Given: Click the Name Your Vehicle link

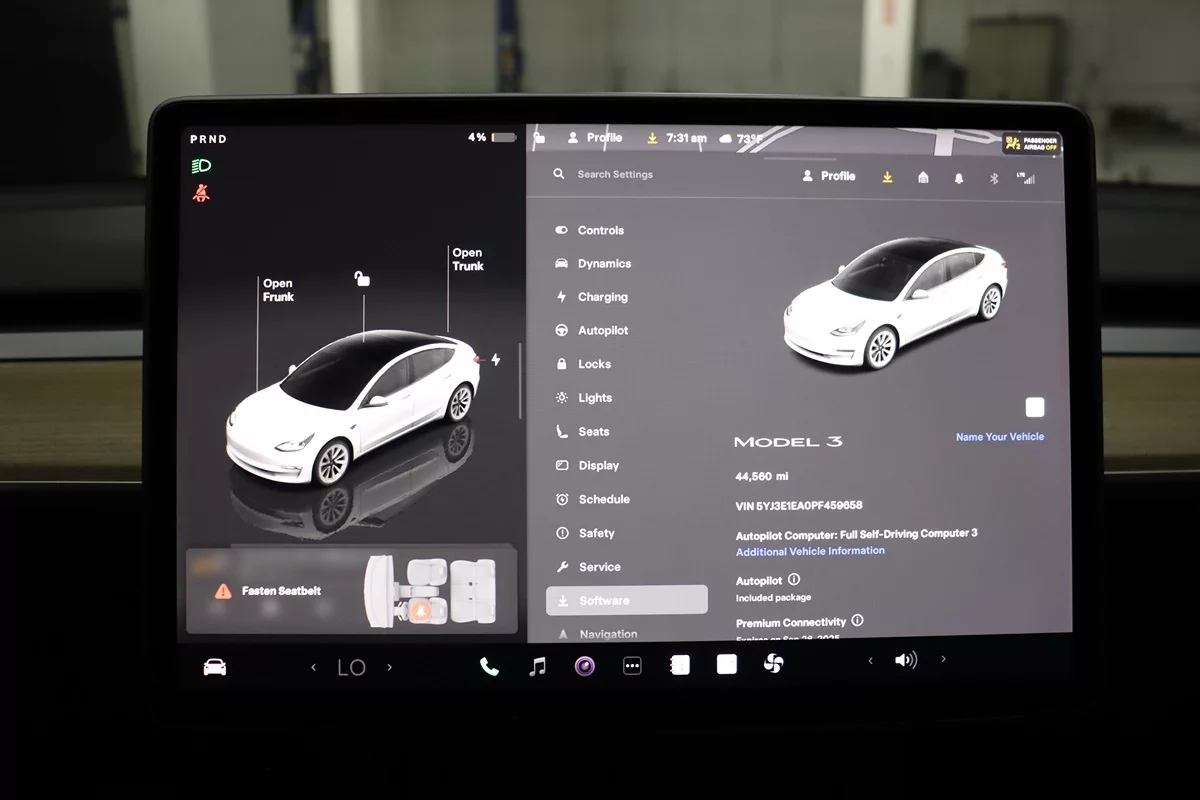Looking at the screenshot, I should (999, 437).
